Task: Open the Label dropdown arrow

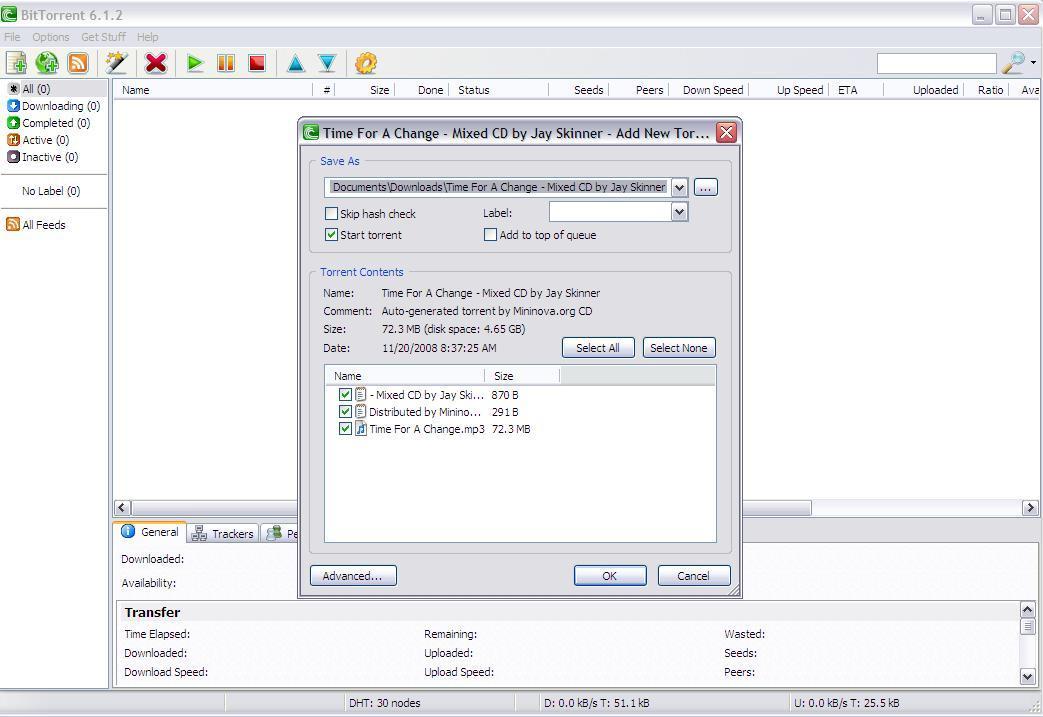Action: coord(678,212)
